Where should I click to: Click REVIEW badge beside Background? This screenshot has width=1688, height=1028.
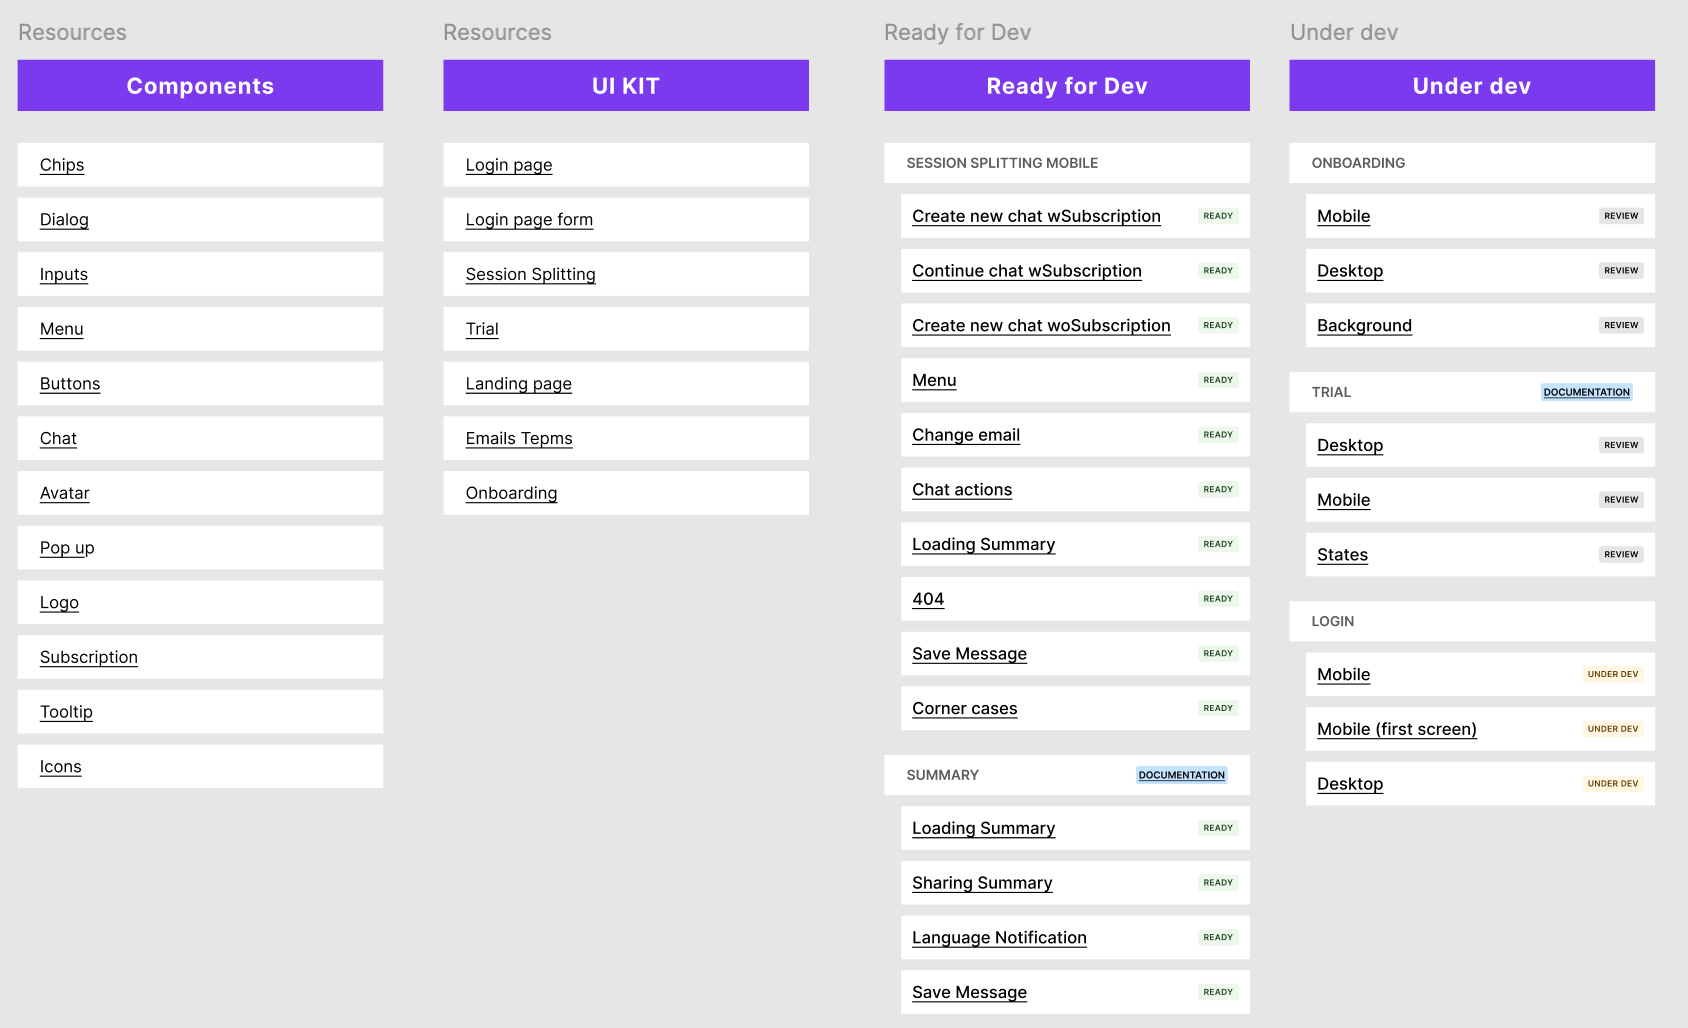(1621, 326)
